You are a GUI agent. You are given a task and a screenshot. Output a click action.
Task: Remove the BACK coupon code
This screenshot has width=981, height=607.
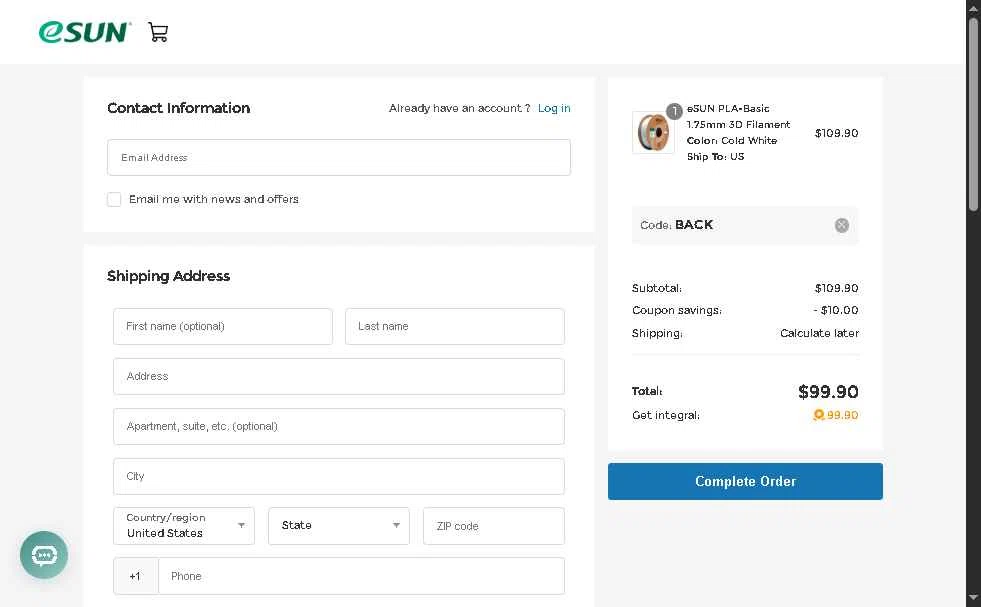pos(841,225)
